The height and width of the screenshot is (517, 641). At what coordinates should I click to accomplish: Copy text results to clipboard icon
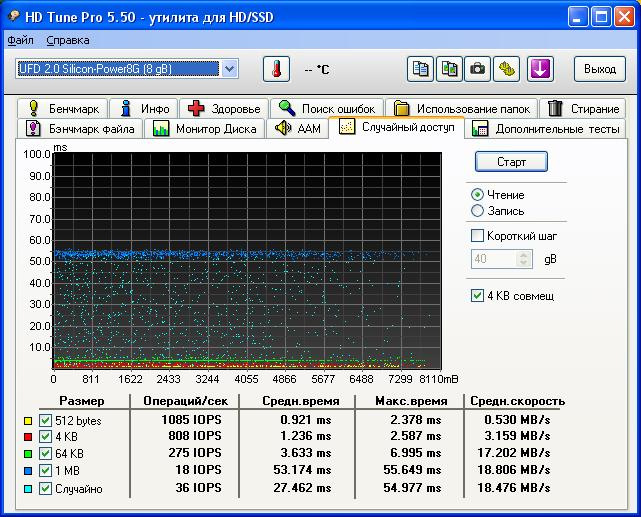420,69
